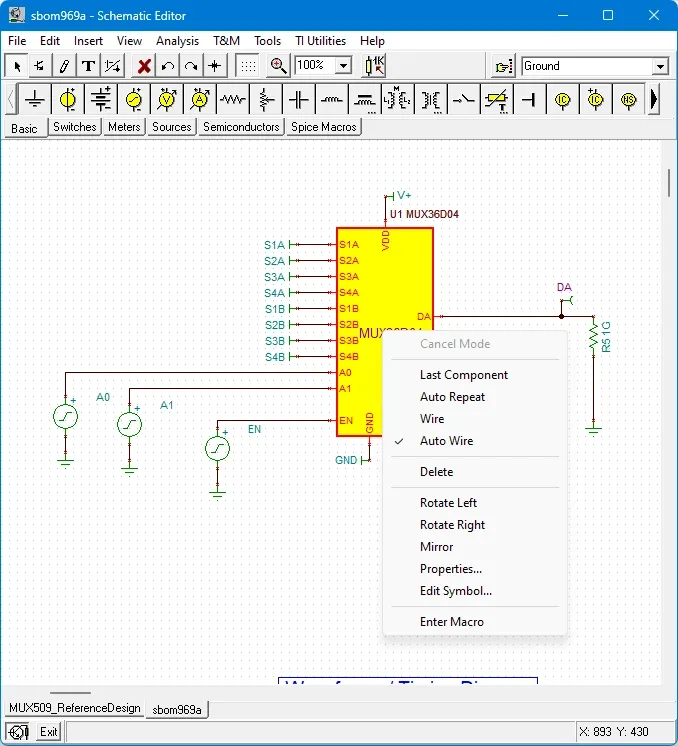Open the Insert menu
The width and height of the screenshot is (678, 746).
88,41
